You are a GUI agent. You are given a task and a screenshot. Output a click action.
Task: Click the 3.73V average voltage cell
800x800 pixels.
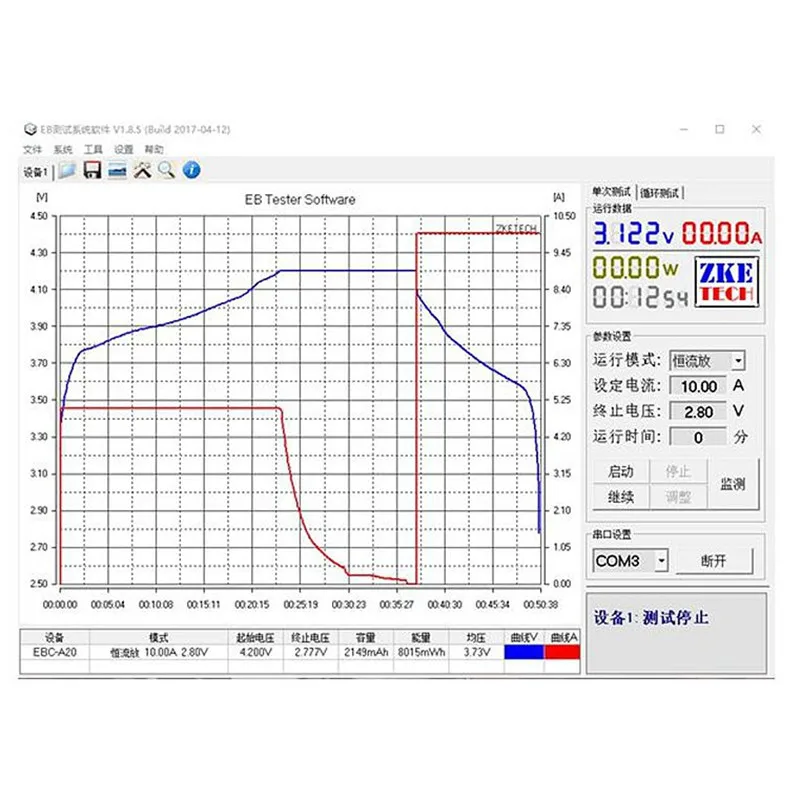coord(477,652)
